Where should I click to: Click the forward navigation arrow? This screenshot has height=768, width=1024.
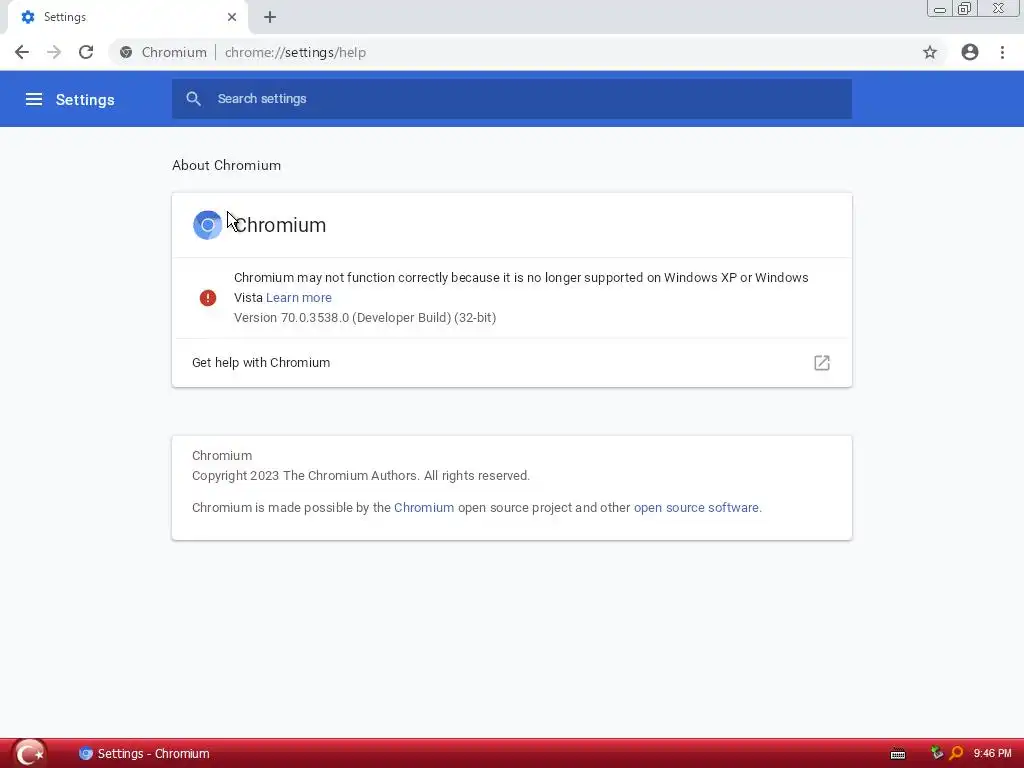click(54, 52)
